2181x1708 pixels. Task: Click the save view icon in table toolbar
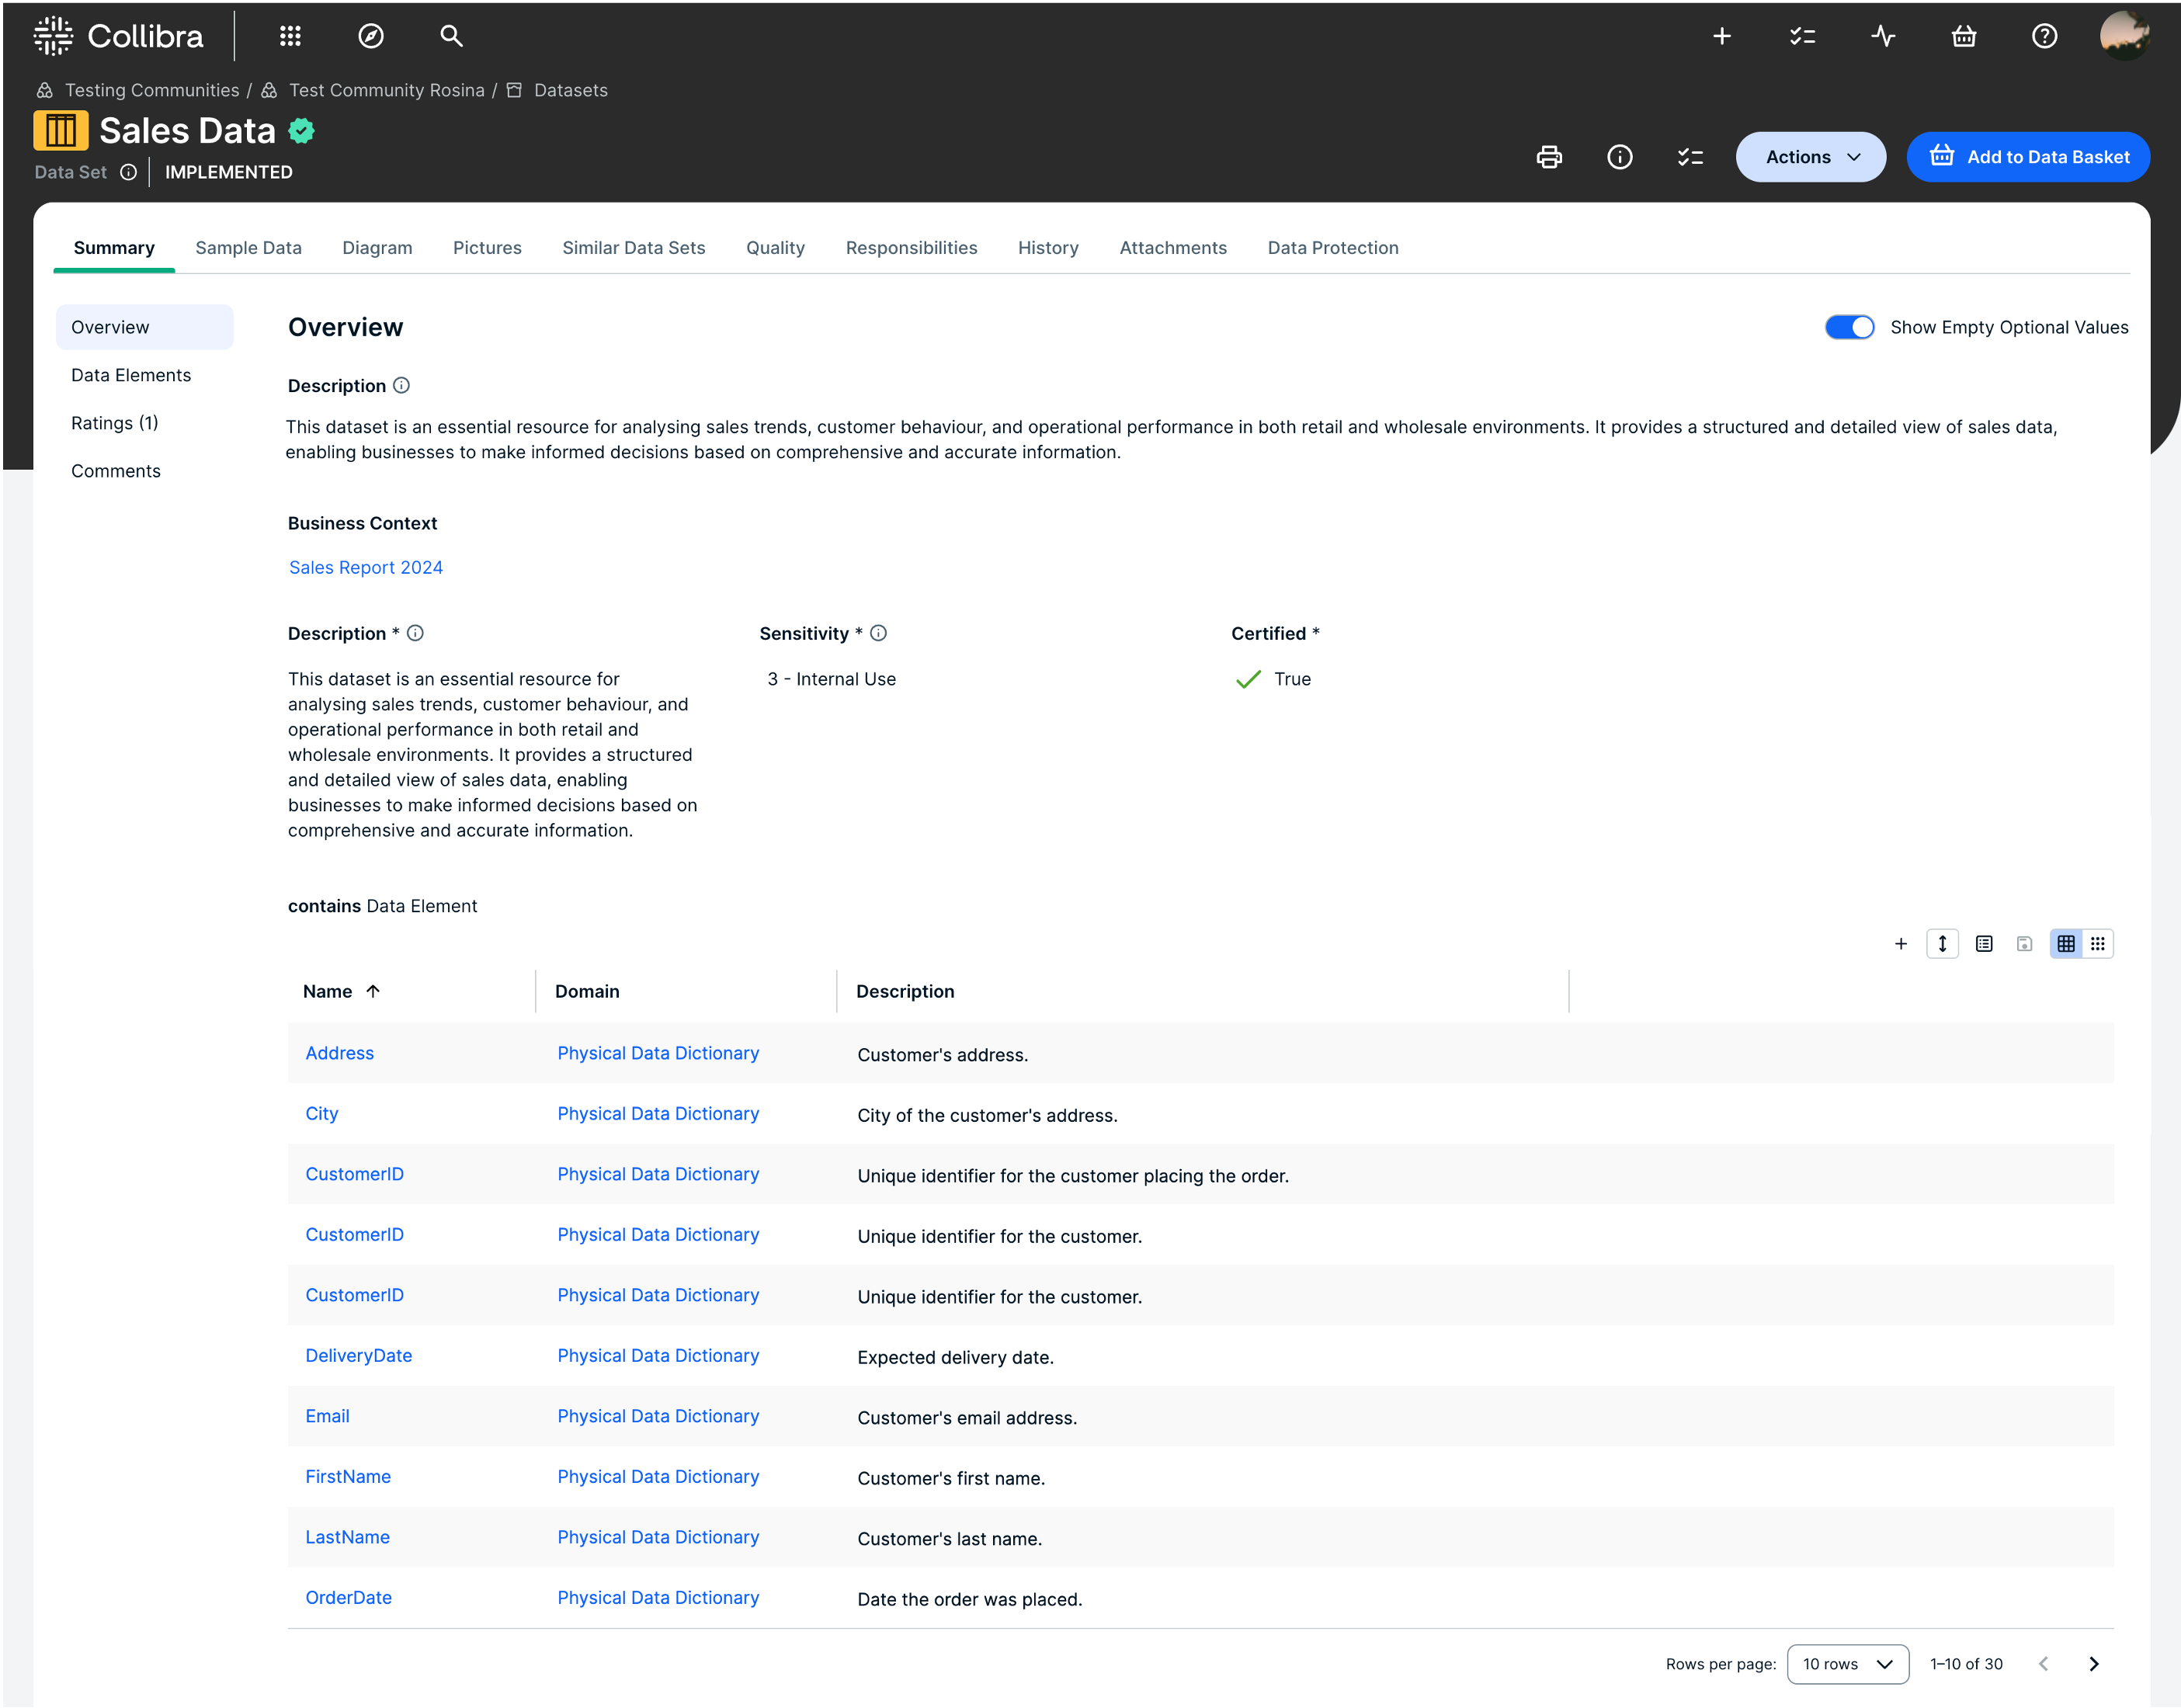[2024, 944]
